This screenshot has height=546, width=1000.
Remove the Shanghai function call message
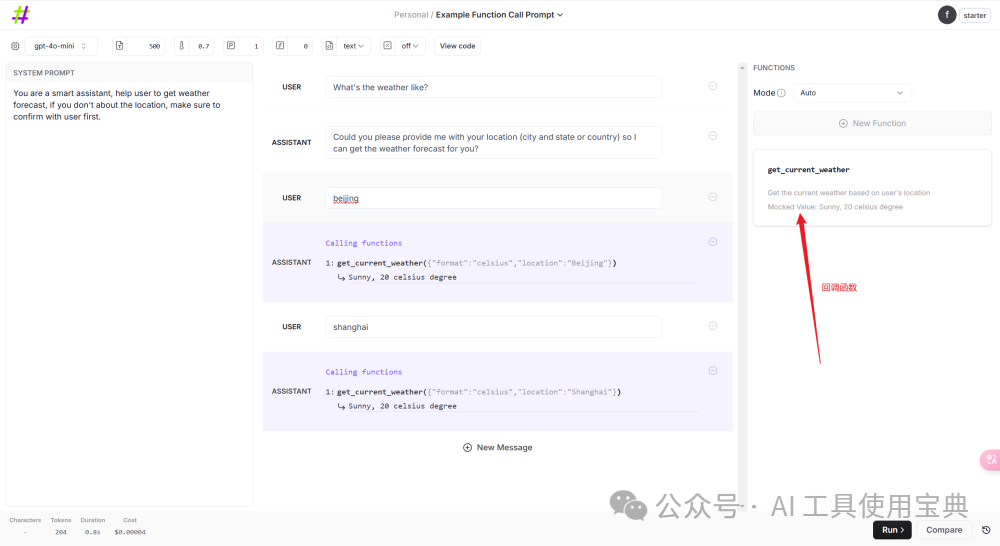713,370
